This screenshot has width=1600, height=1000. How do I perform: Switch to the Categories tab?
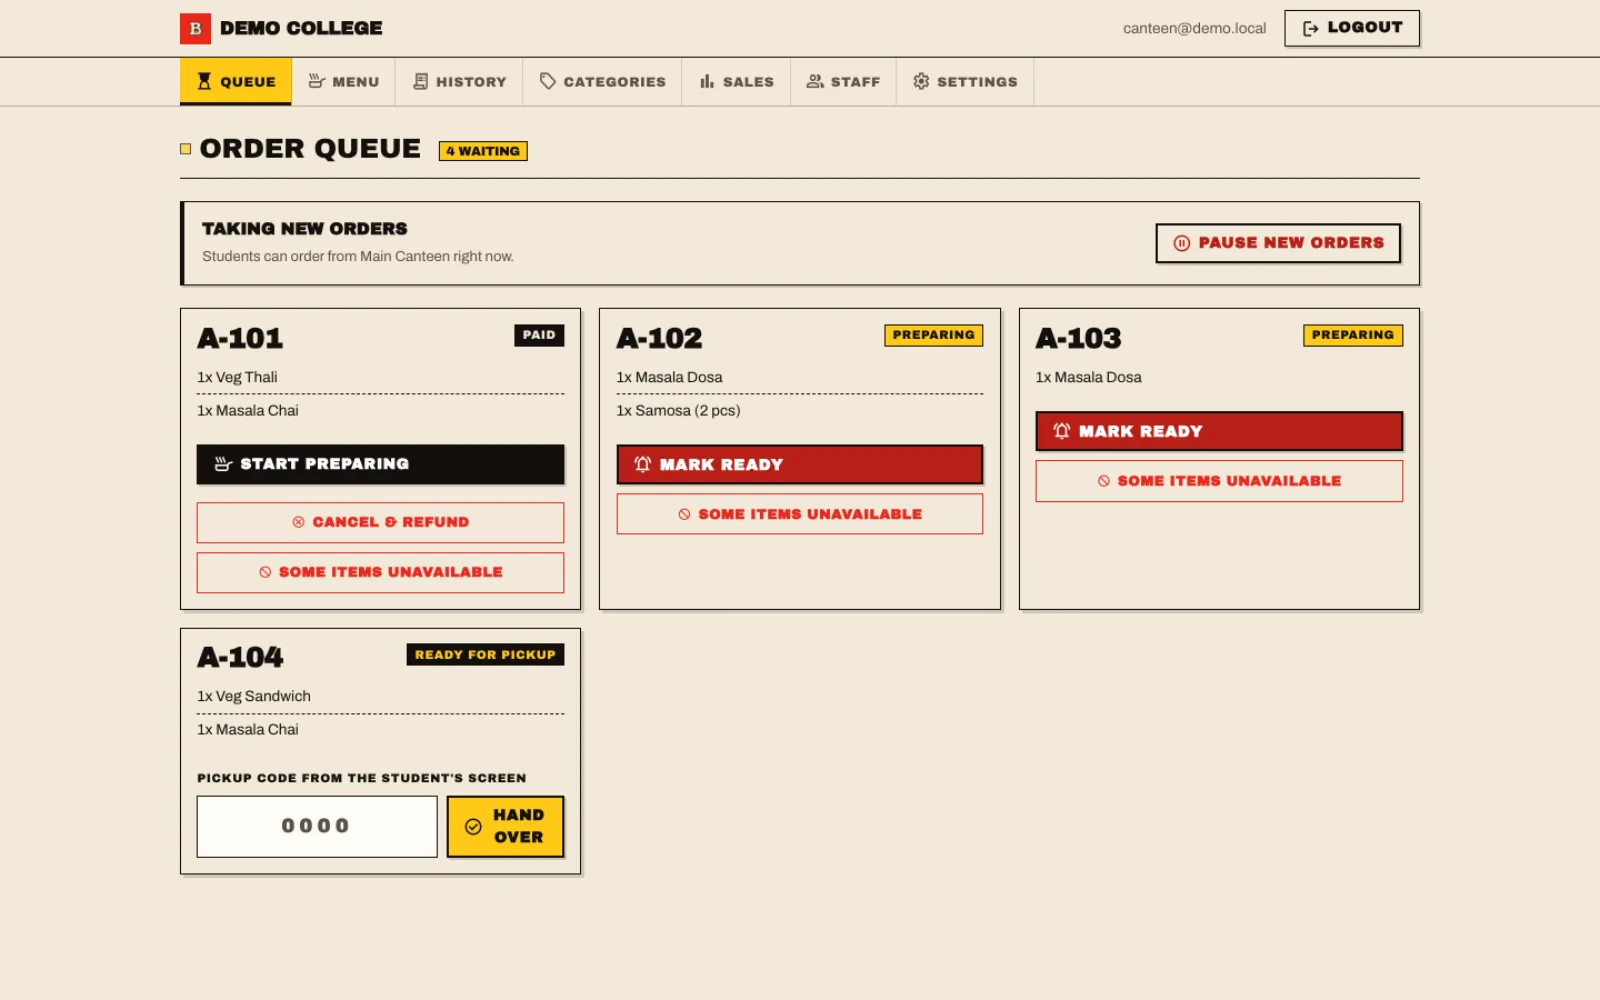(x=602, y=82)
